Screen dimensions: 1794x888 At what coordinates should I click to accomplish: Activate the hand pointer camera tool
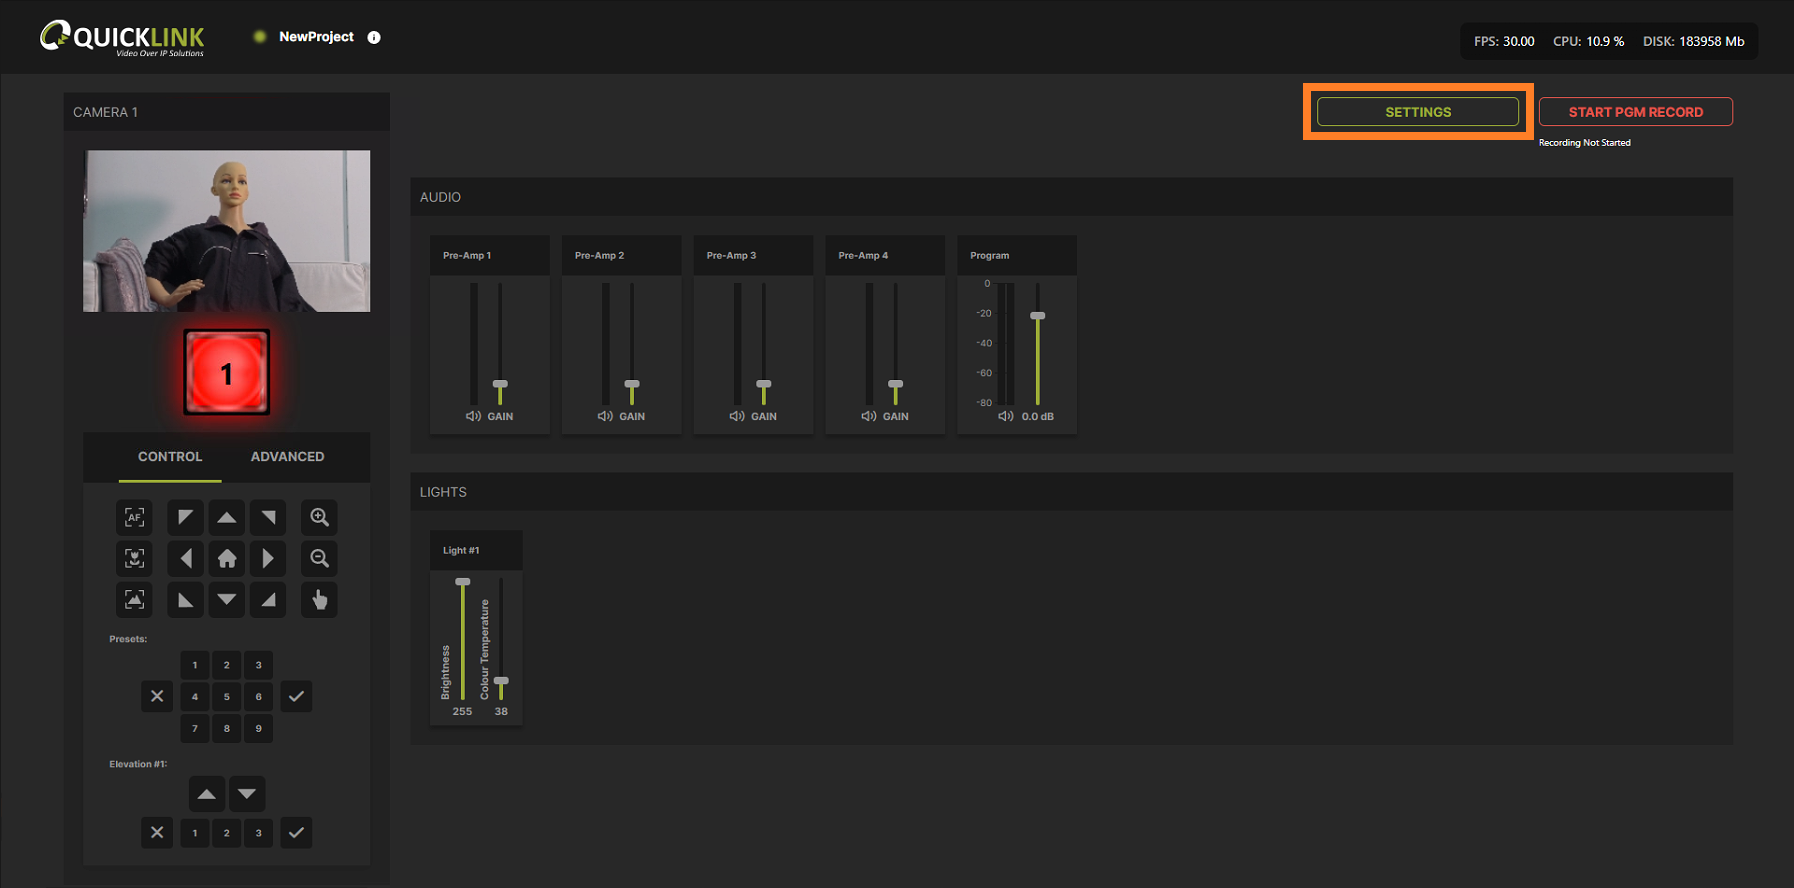coord(319,599)
